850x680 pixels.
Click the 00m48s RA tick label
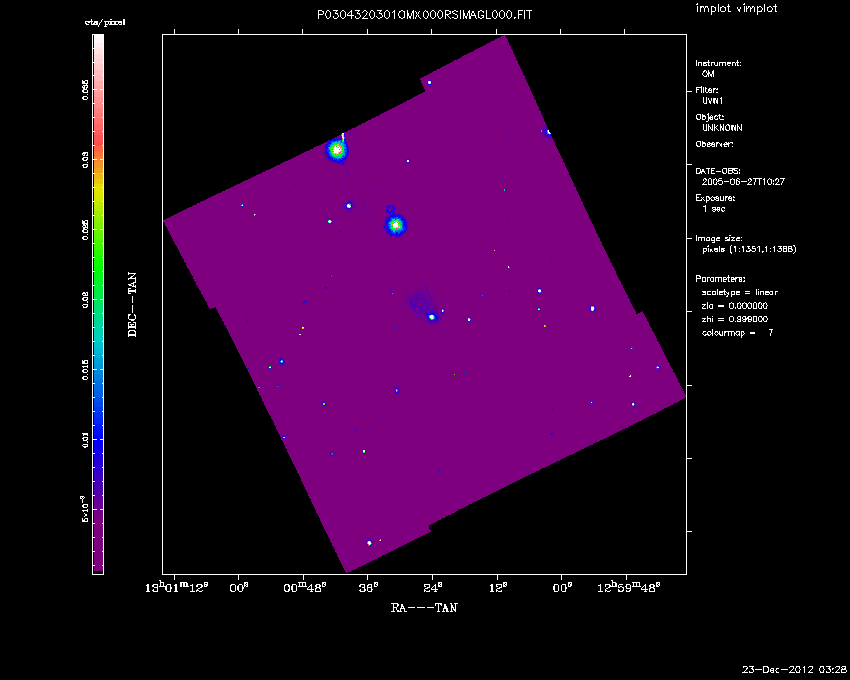(x=305, y=588)
